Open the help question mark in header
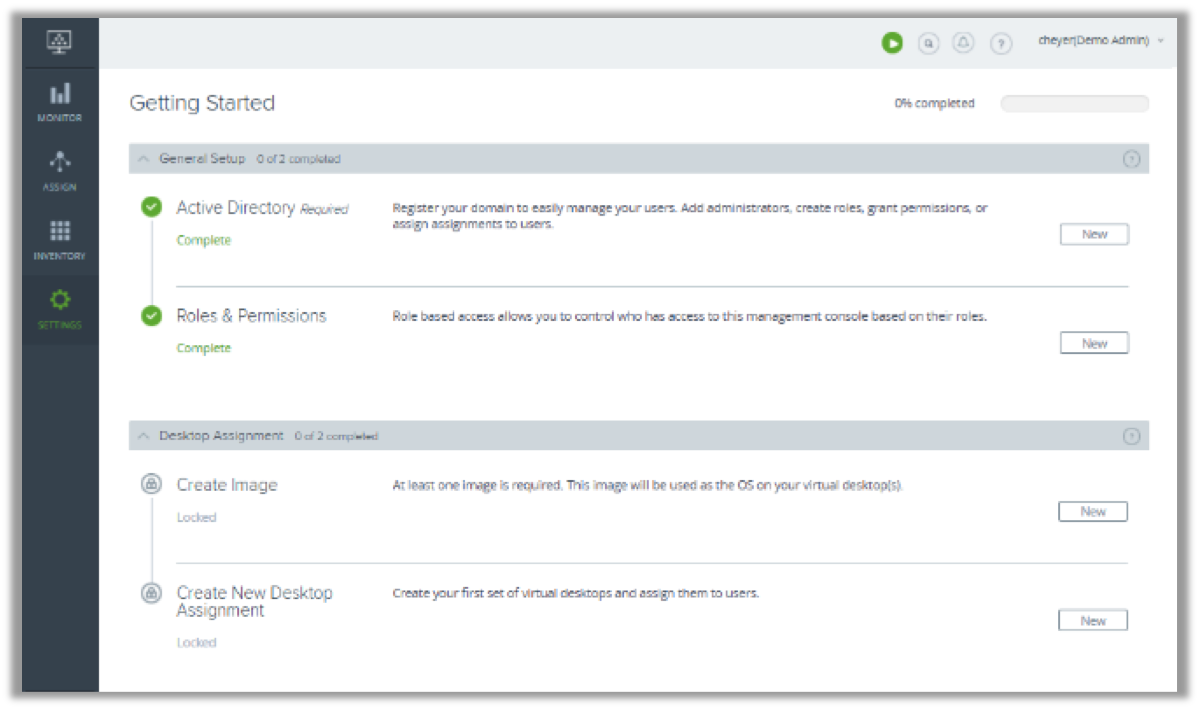The width and height of the screenshot is (1200, 710). click(1001, 43)
